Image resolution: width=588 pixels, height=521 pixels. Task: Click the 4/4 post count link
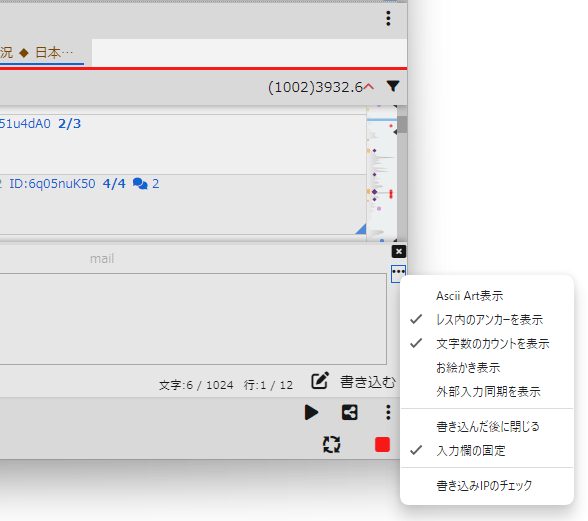coord(114,184)
